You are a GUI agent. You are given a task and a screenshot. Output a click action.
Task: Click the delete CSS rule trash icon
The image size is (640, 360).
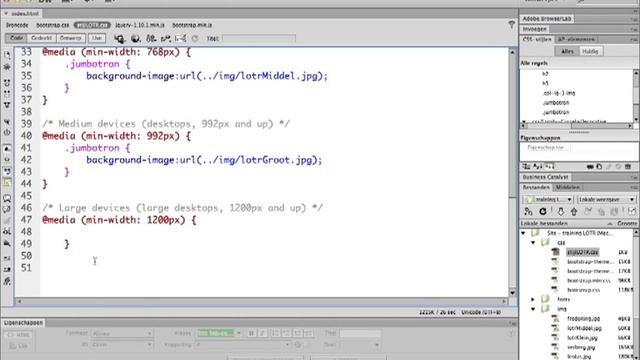(x=628, y=167)
